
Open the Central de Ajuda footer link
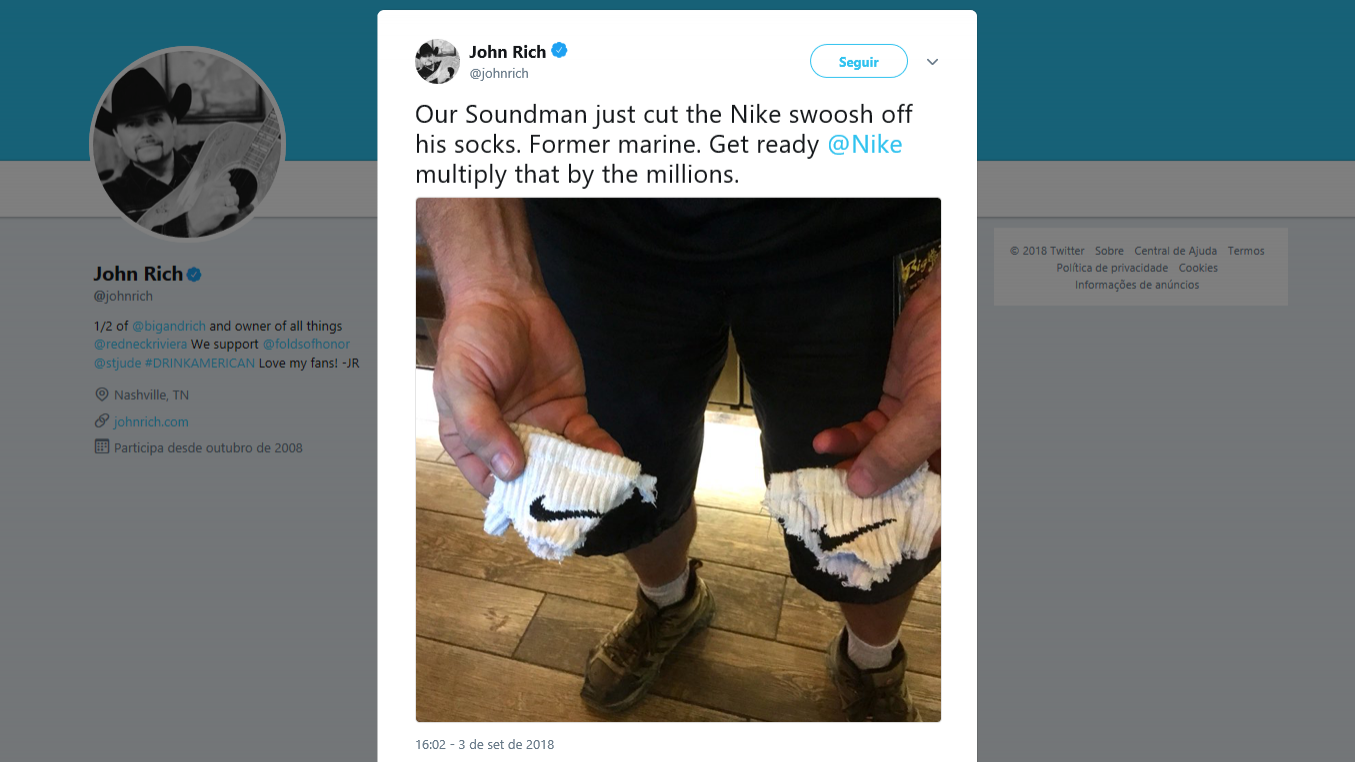(1175, 251)
